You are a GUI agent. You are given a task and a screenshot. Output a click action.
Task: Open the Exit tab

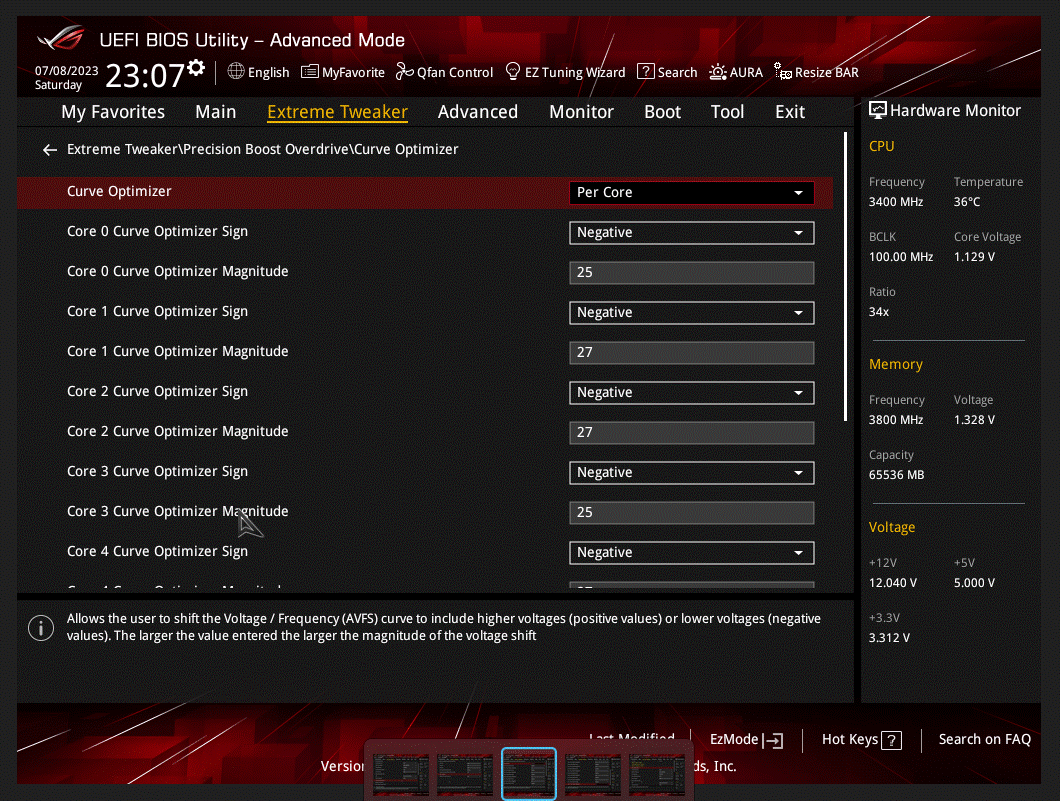(x=790, y=112)
